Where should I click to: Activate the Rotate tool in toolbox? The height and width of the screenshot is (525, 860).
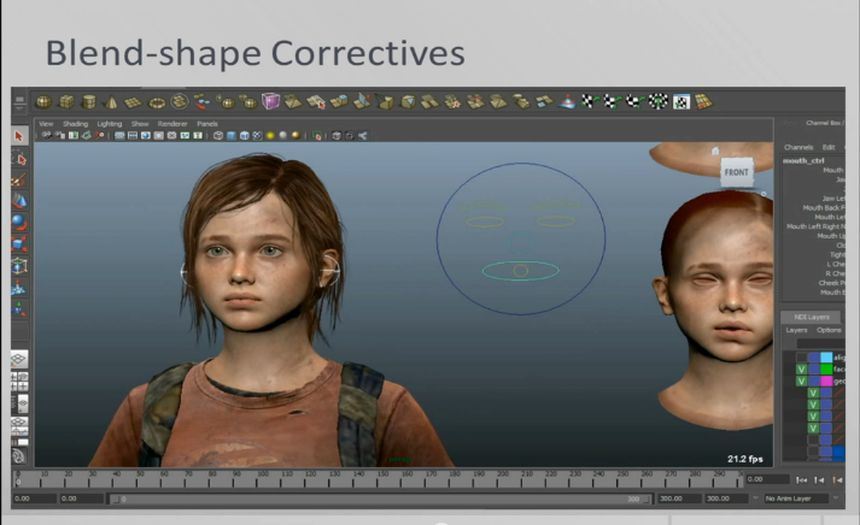19,222
